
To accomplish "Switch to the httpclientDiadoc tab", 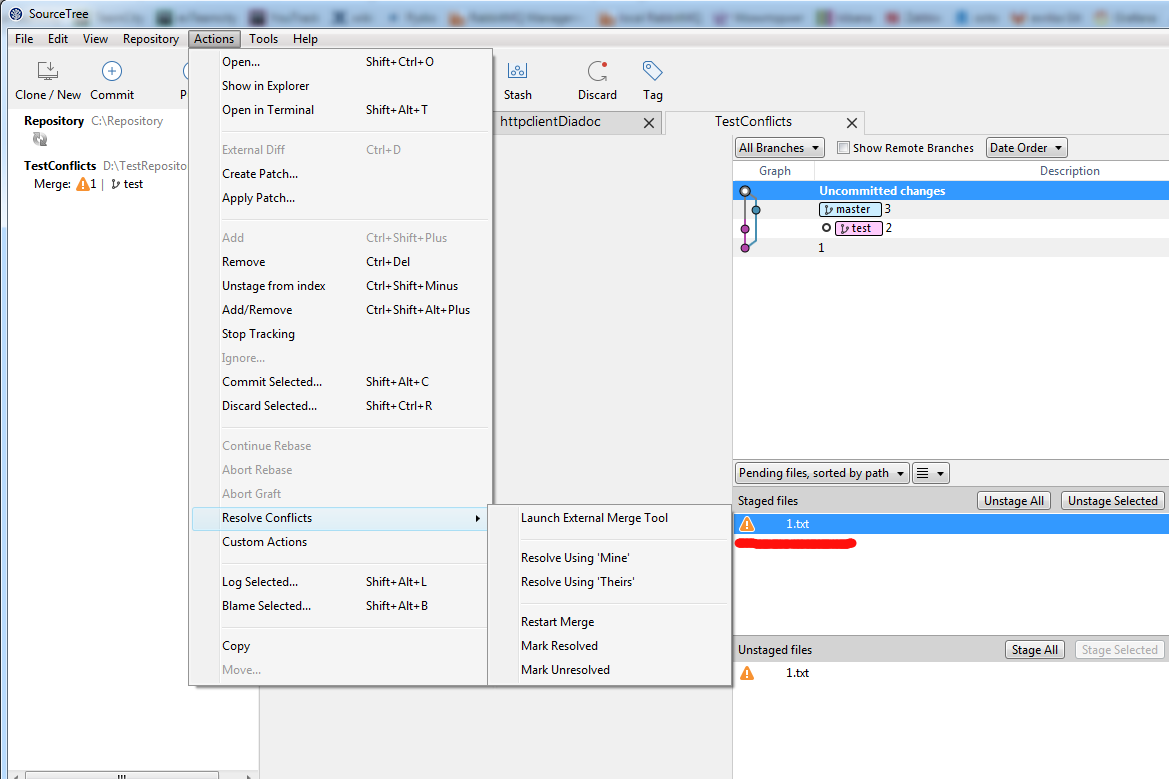I will coord(550,122).
